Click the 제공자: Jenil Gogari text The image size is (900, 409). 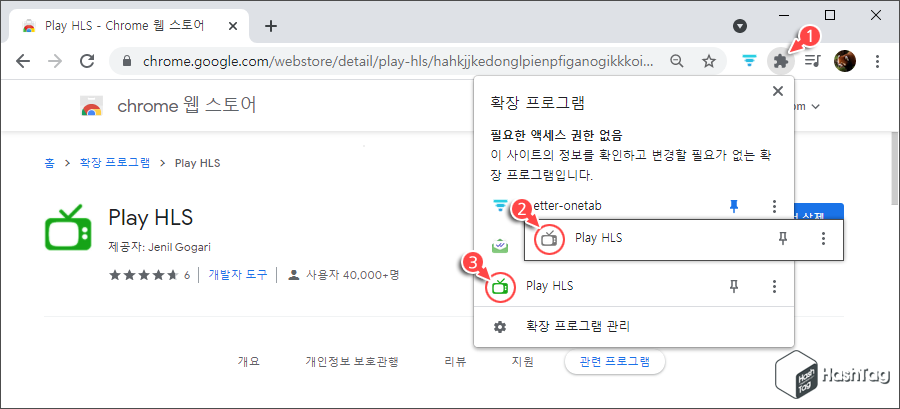coord(160,247)
